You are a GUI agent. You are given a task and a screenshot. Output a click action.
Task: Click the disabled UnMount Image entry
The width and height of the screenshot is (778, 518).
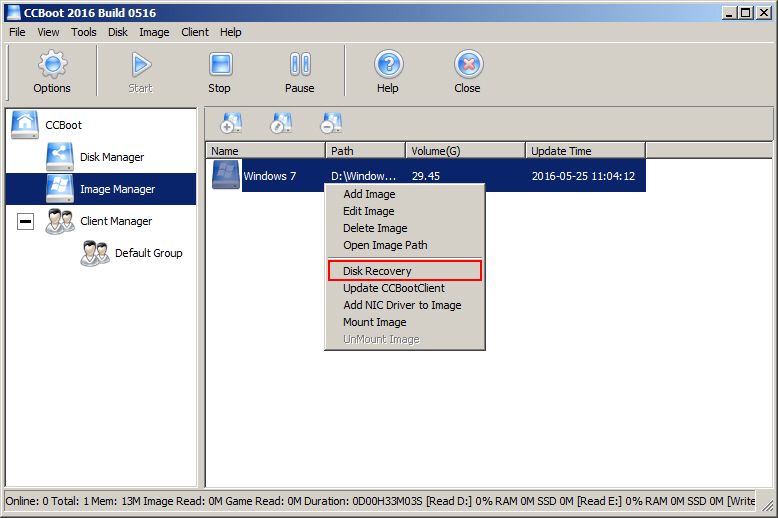coord(404,339)
